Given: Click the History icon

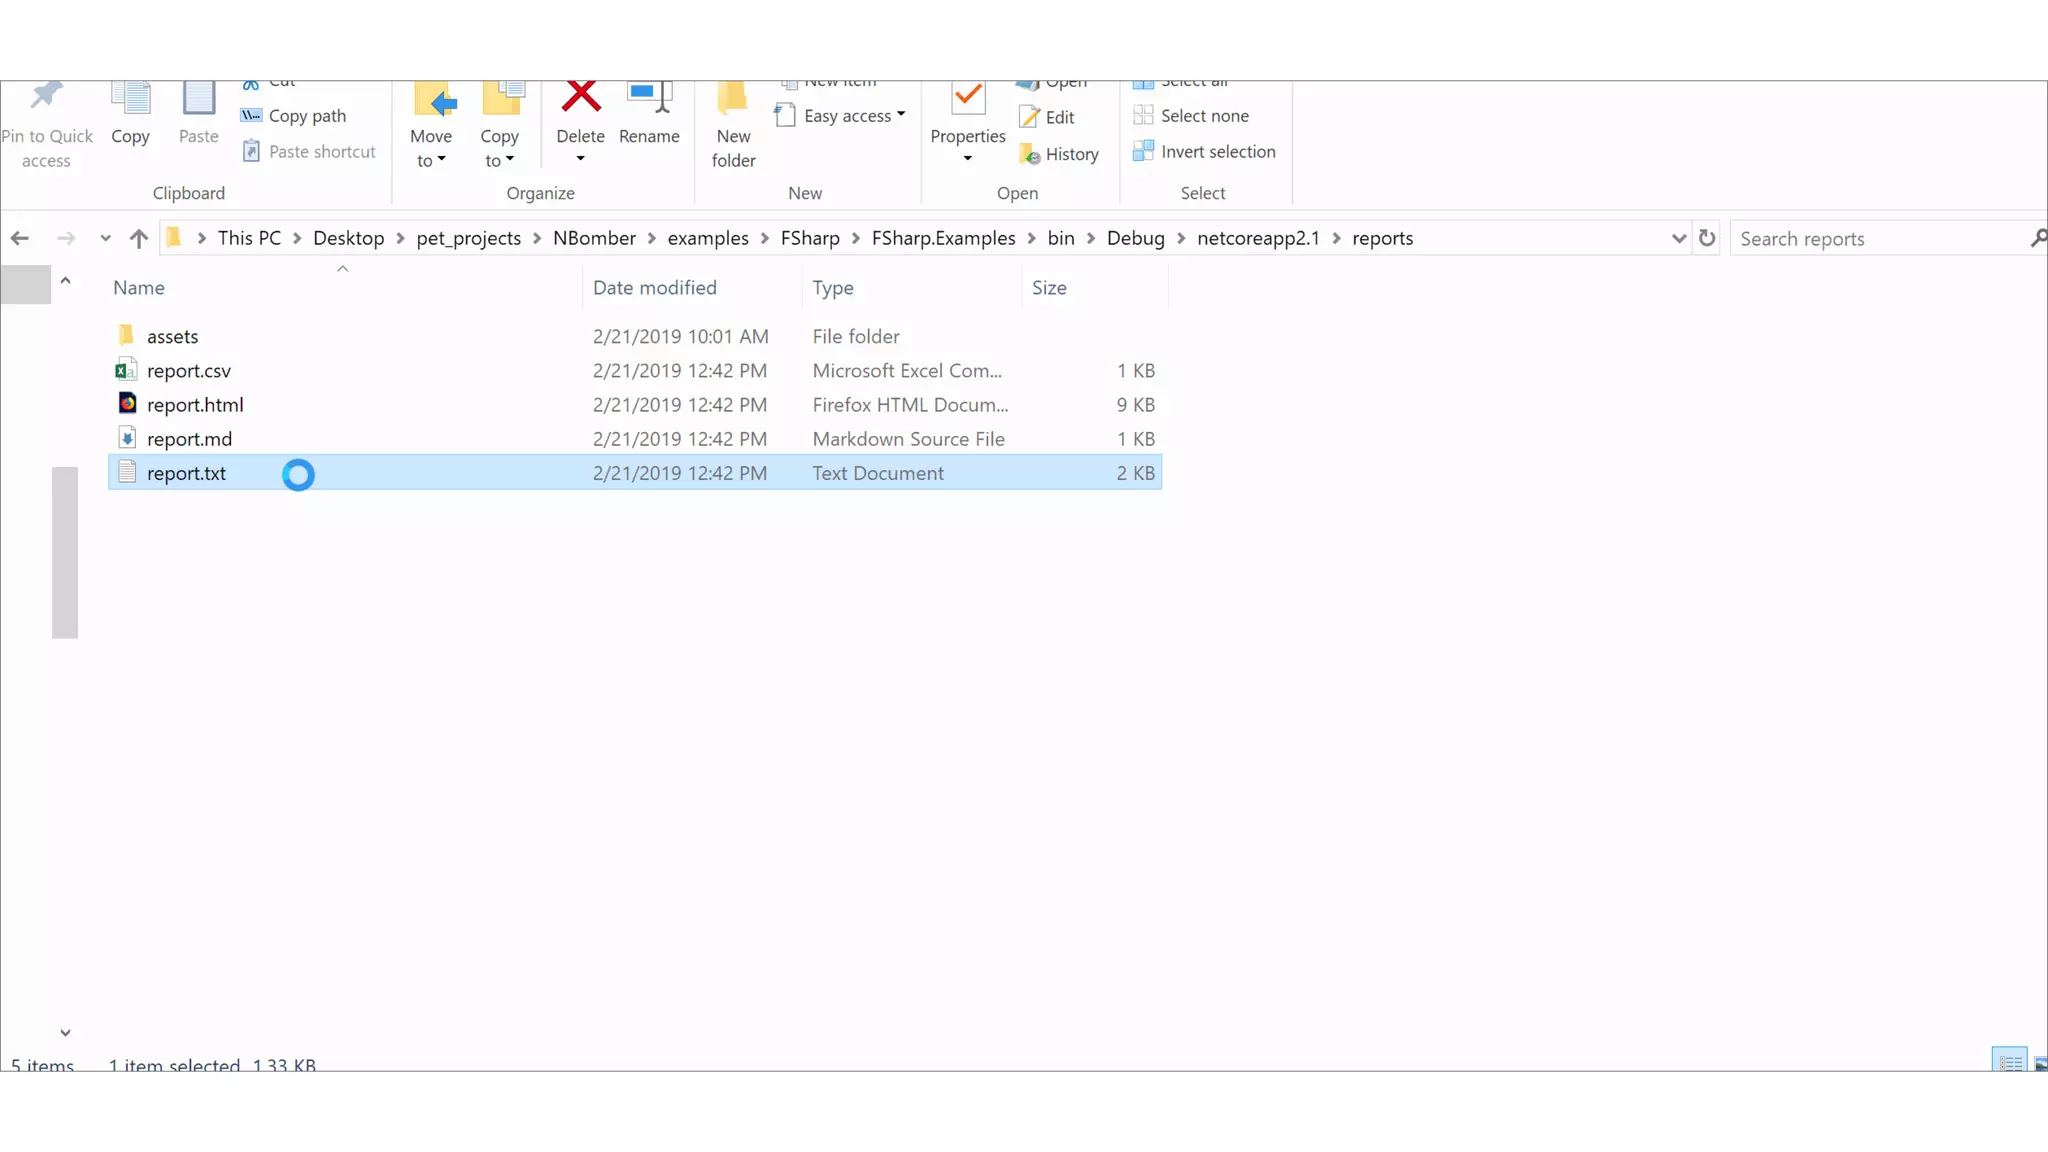Looking at the screenshot, I should [x=1029, y=154].
